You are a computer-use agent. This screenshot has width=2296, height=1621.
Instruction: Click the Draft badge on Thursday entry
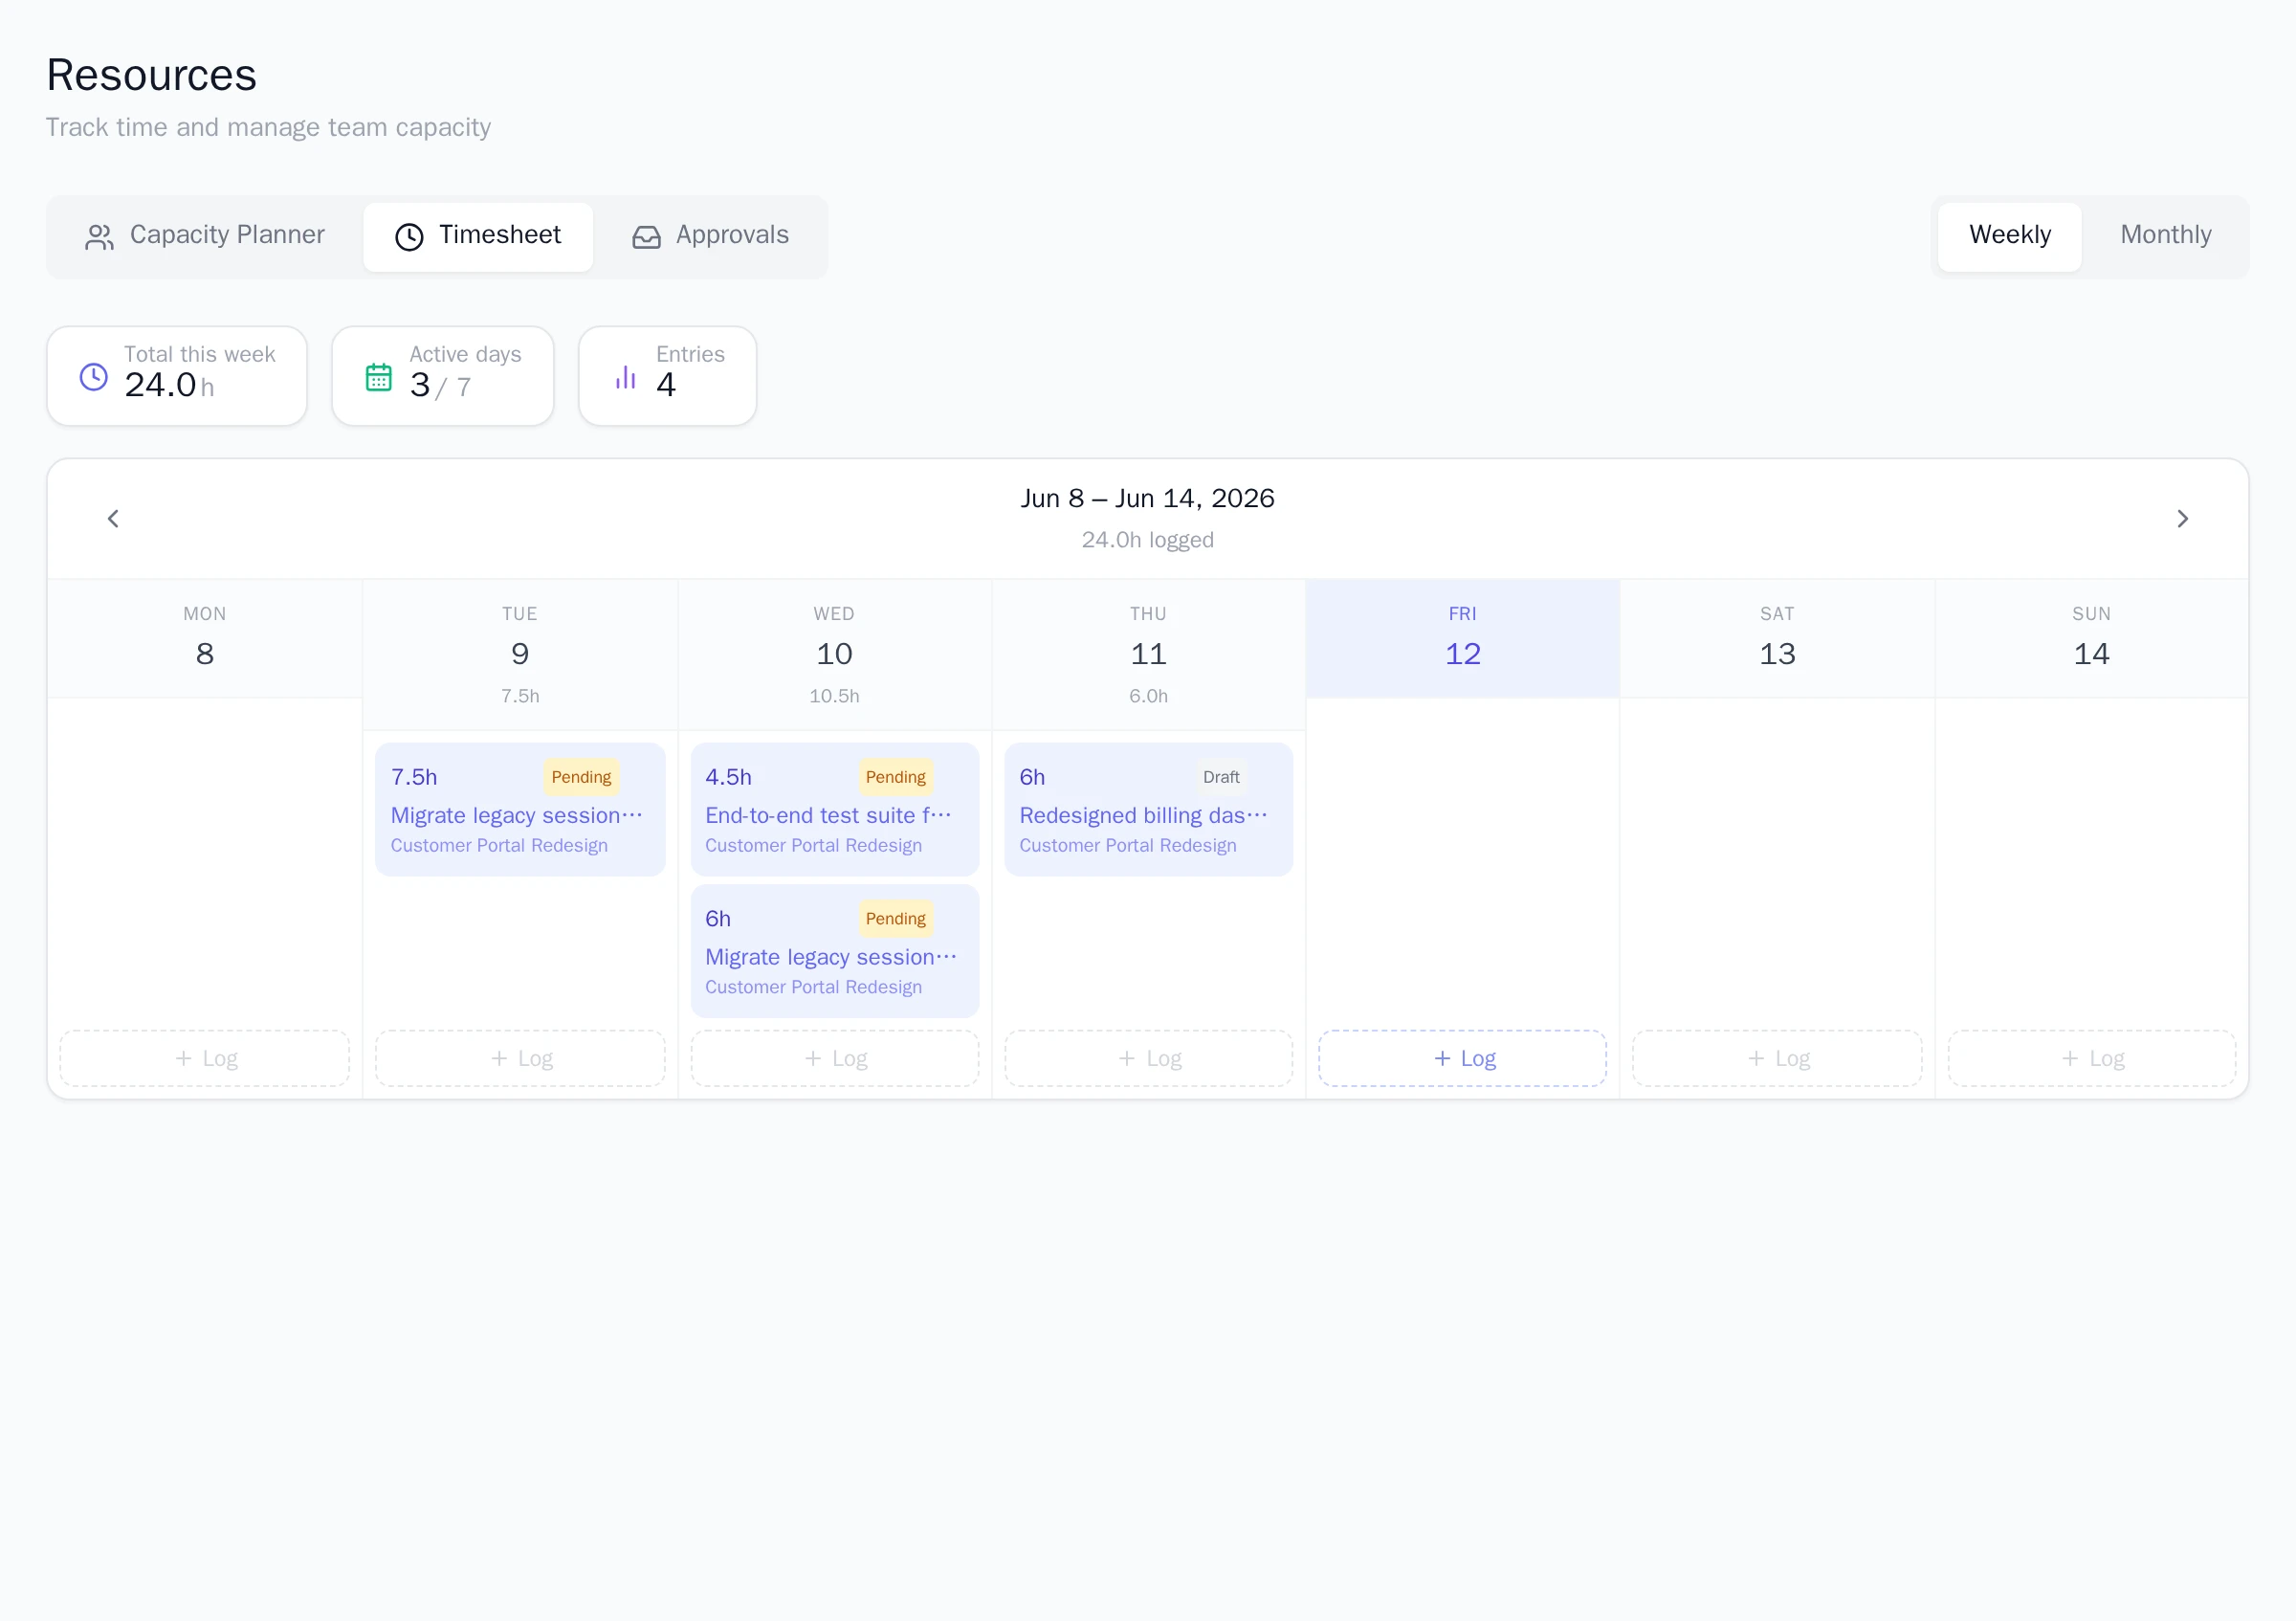tap(1221, 777)
